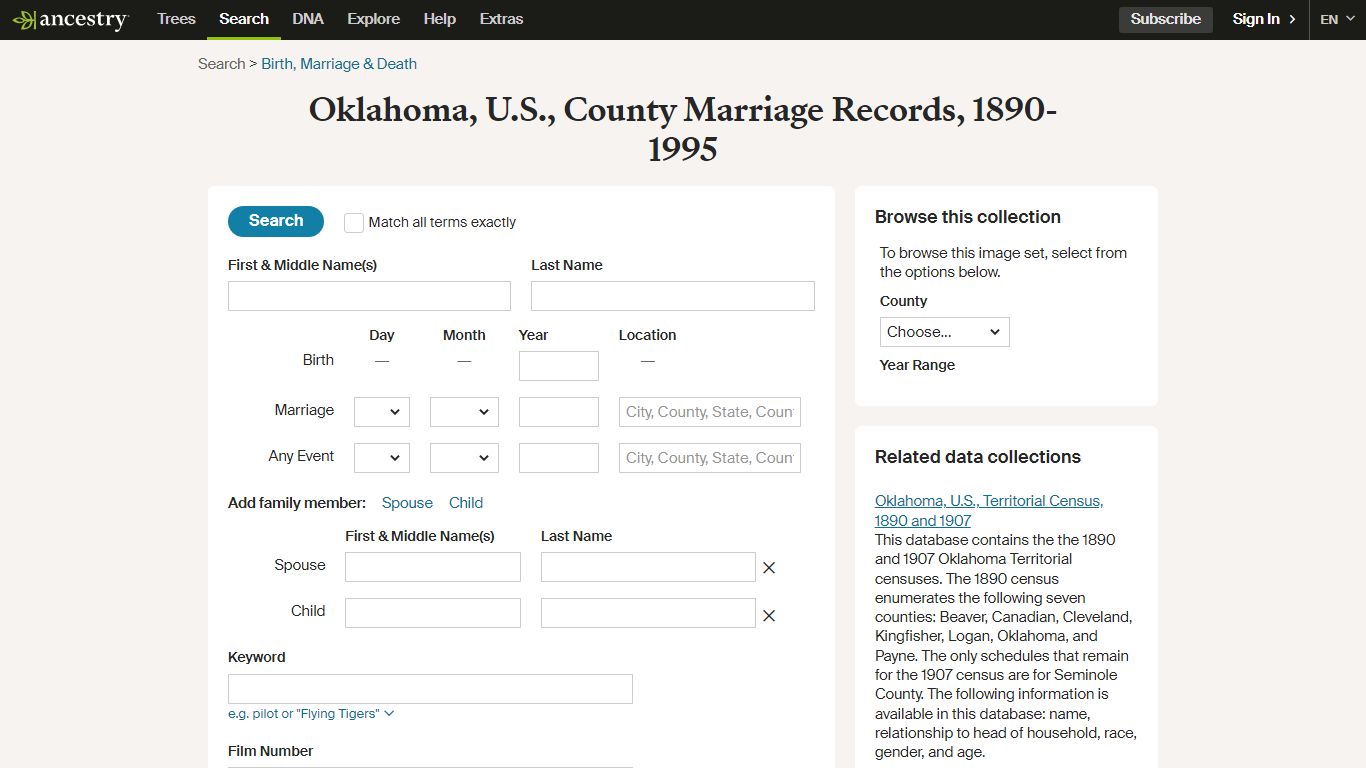The image size is (1366, 768).
Task: Focus the Birth Year field
Action: (559, 366)
